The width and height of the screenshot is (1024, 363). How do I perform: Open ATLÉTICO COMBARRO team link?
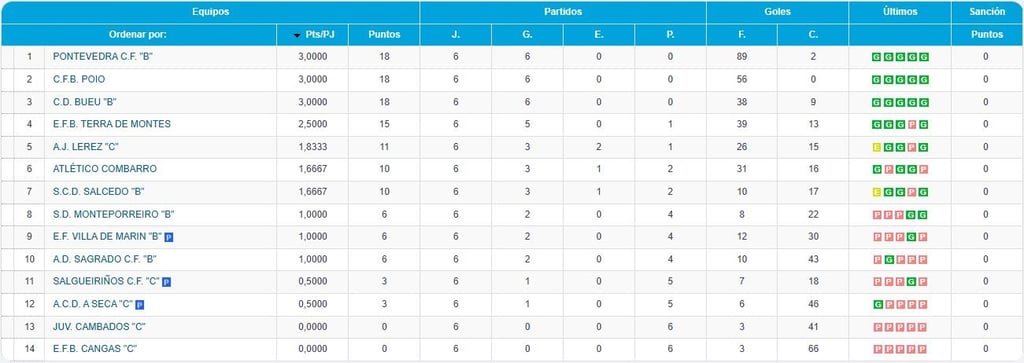(x=104, y=169)
